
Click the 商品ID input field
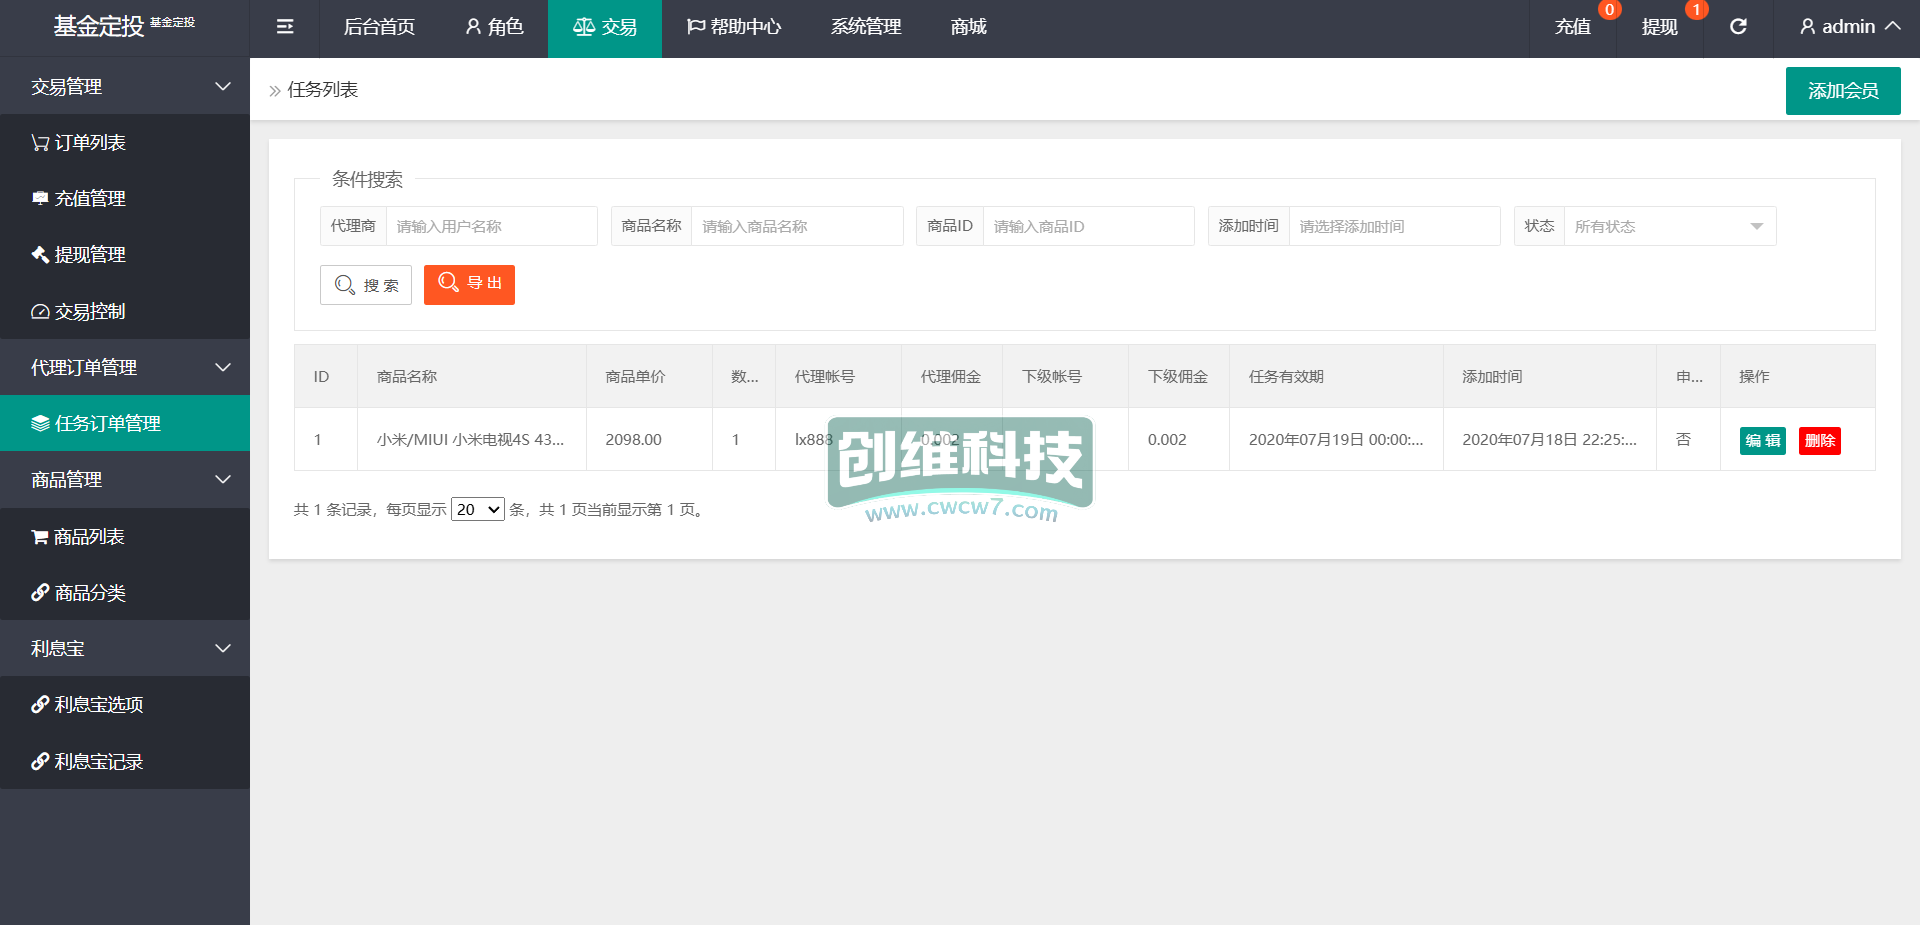tap(1088, 226)
